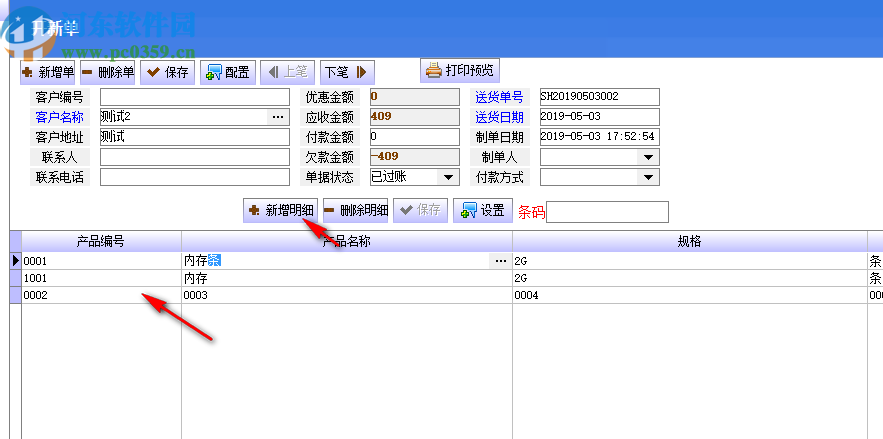The height and width of the screenshot is (439, 883).
Task: Select product code cell 1001
Action: tap(101, 278)
